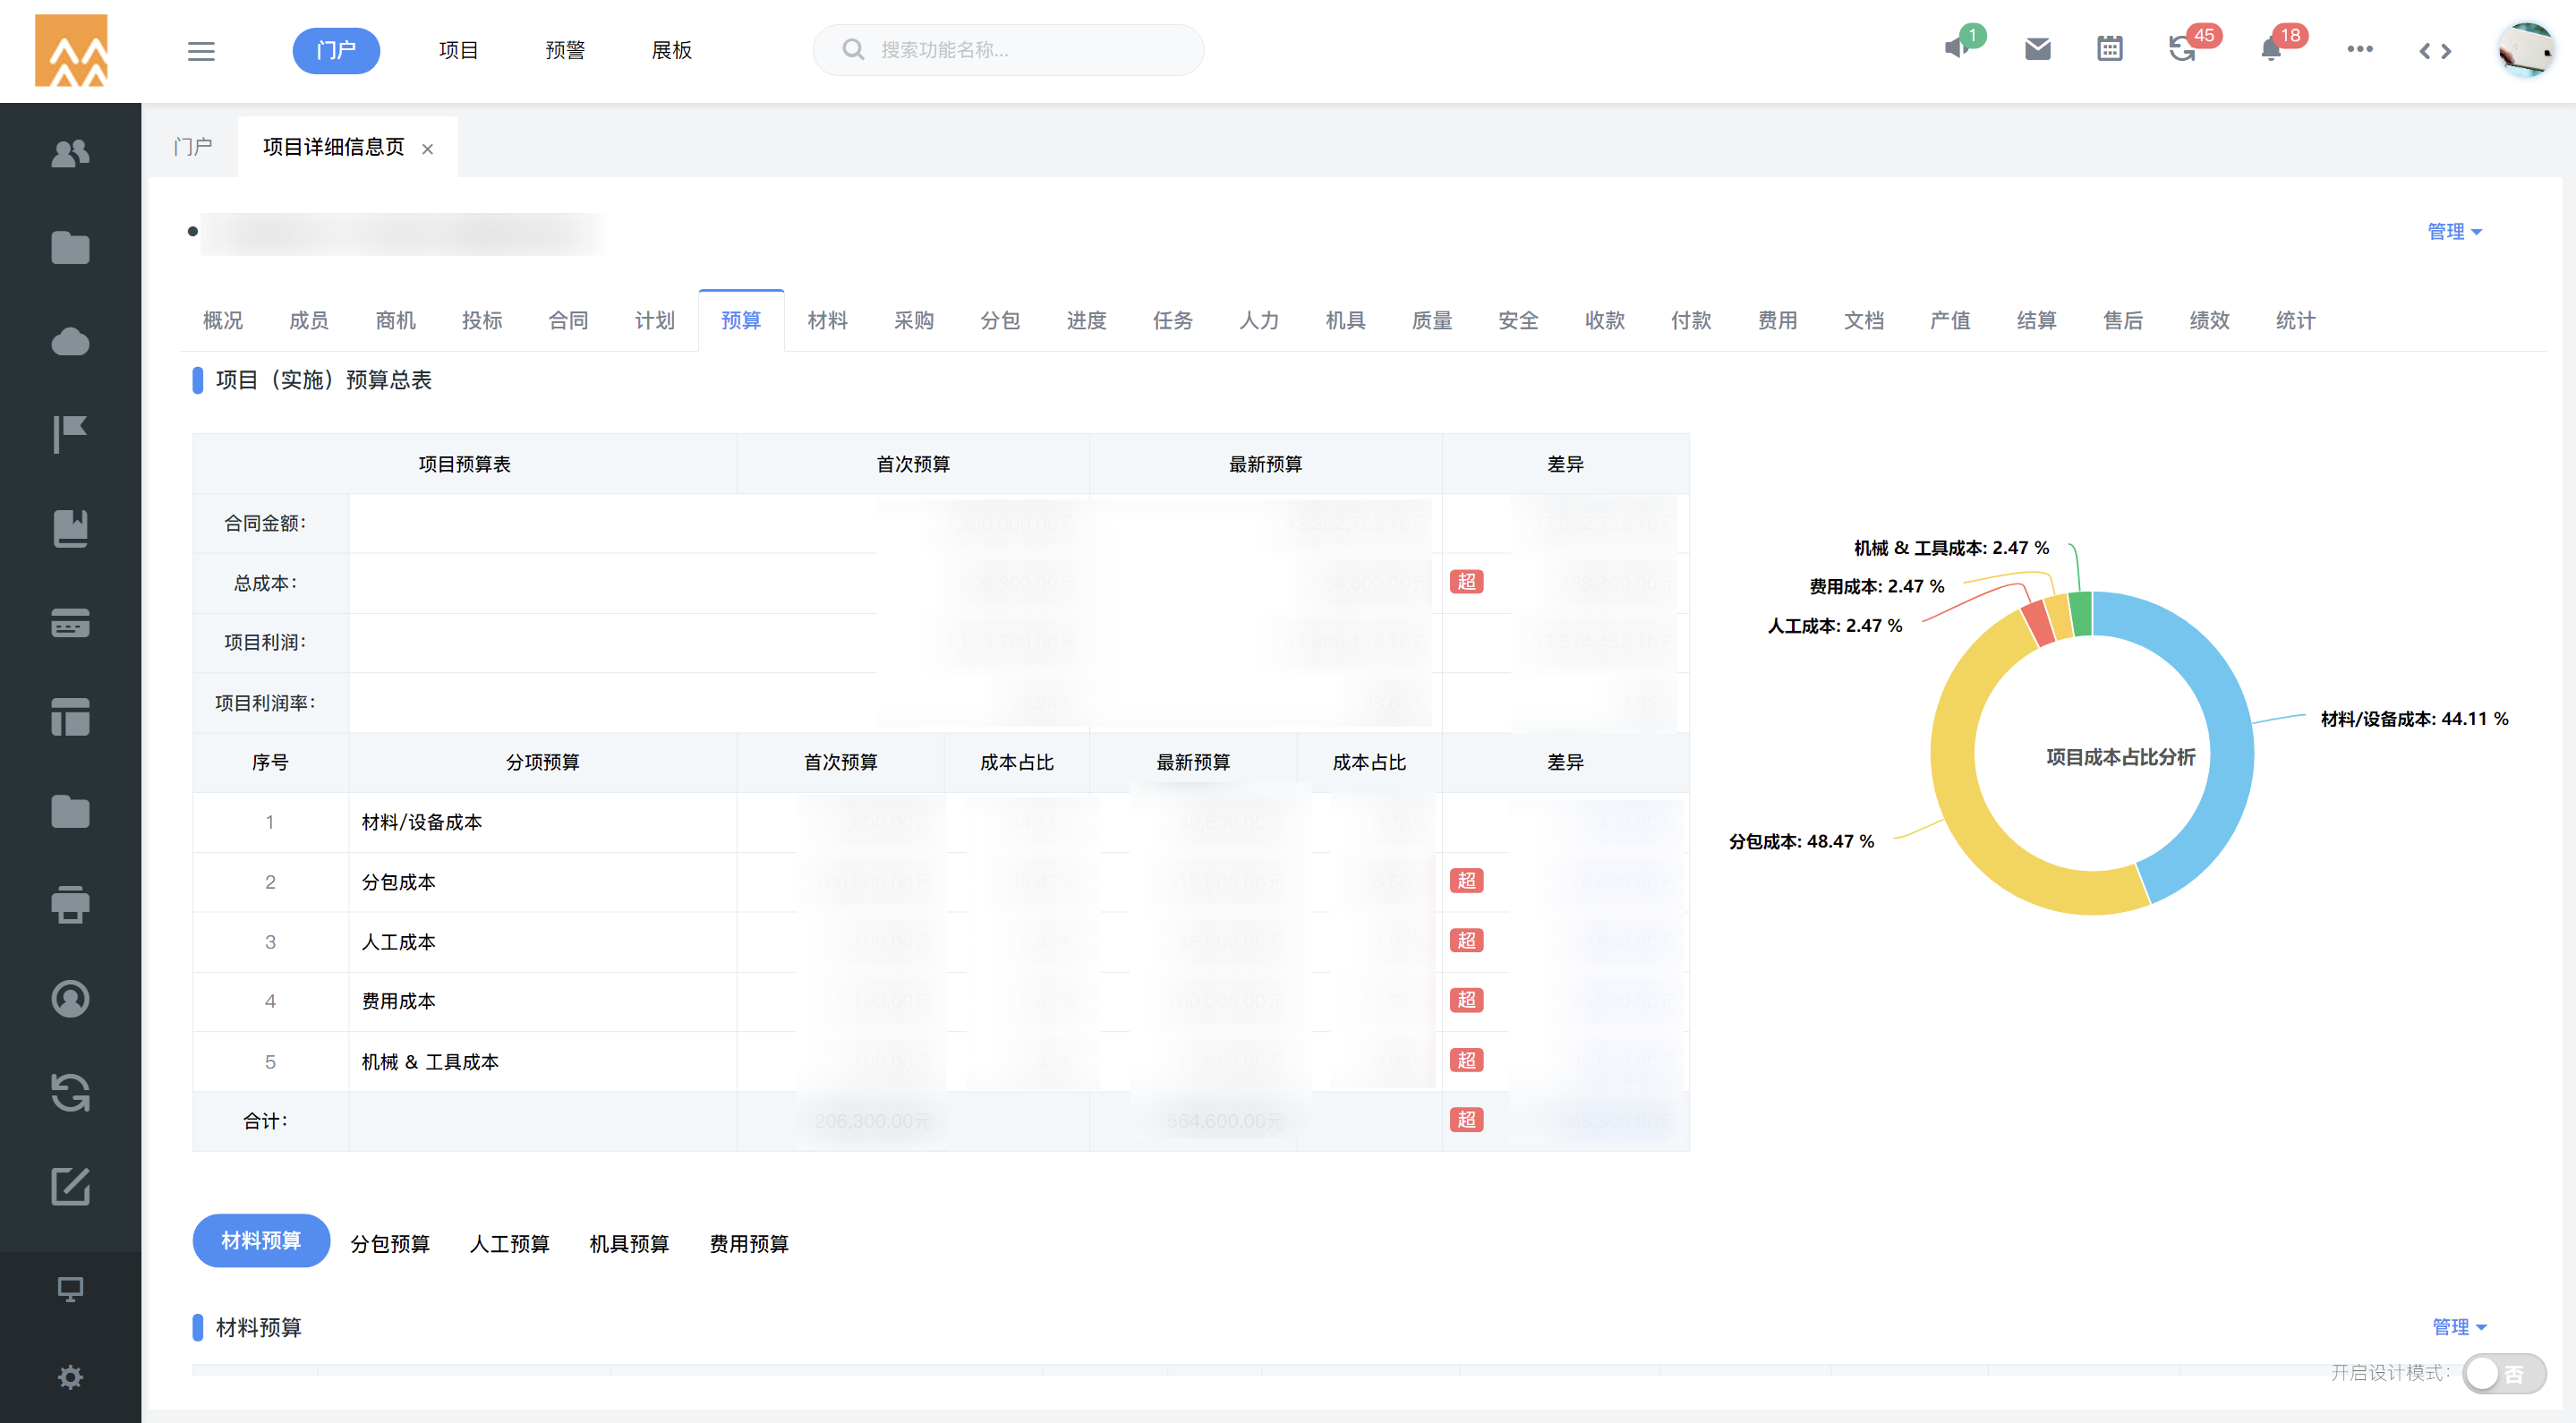Open the settings gear in sidebar
This screenshot has height=1423, width=2576.
click(70, 1377)
